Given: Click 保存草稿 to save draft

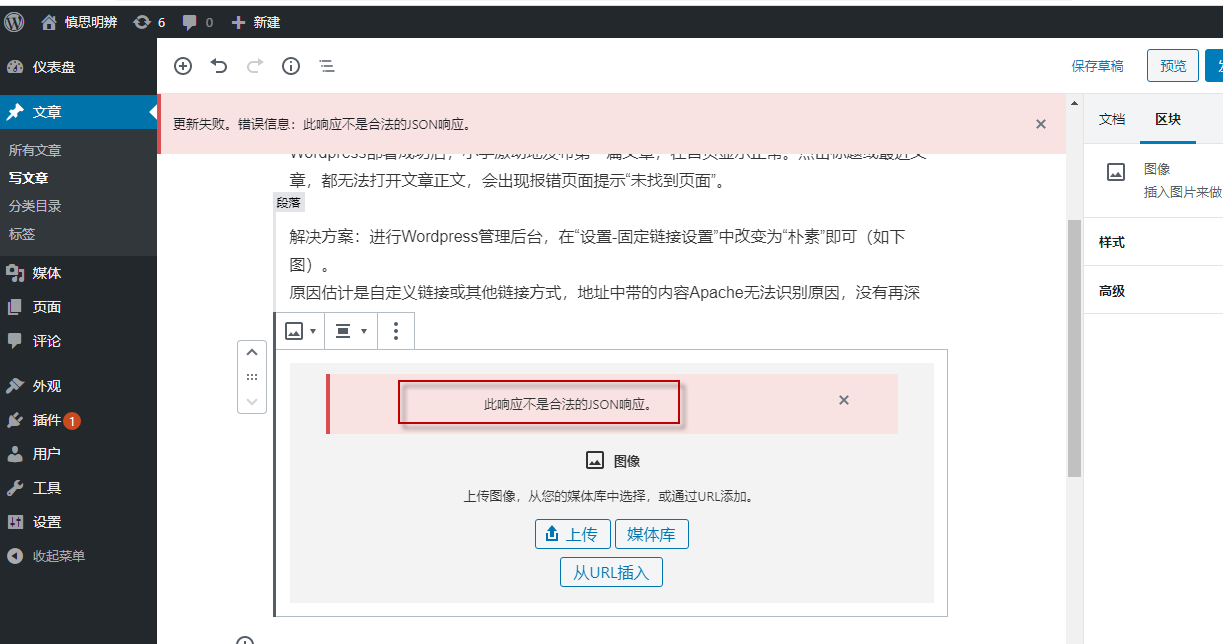Looking at the screenshot, I should 1097,66.
